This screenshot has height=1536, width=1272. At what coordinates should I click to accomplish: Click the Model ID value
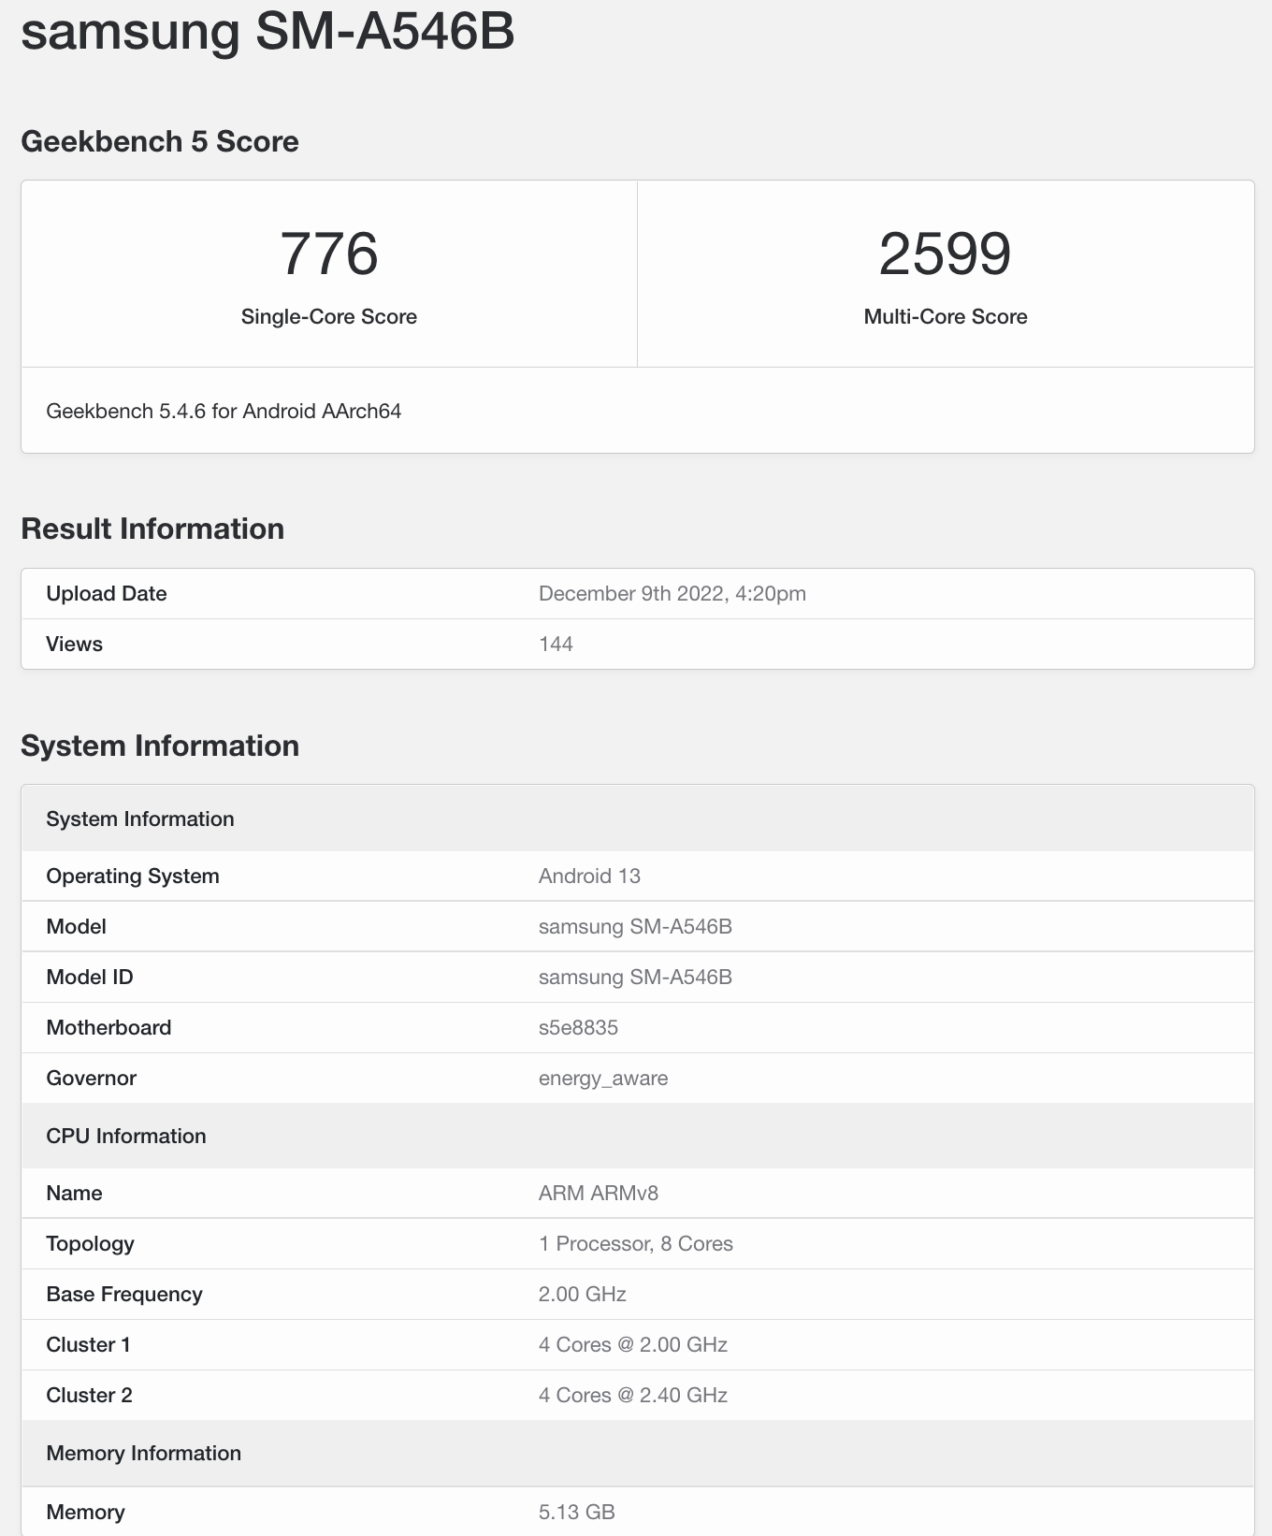click(x=633, y=977)
